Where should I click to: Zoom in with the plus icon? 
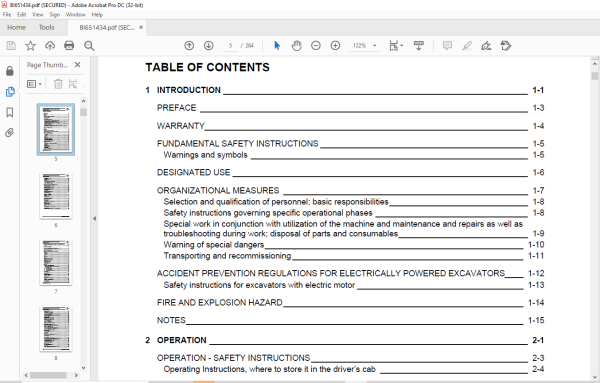point(335,46)
